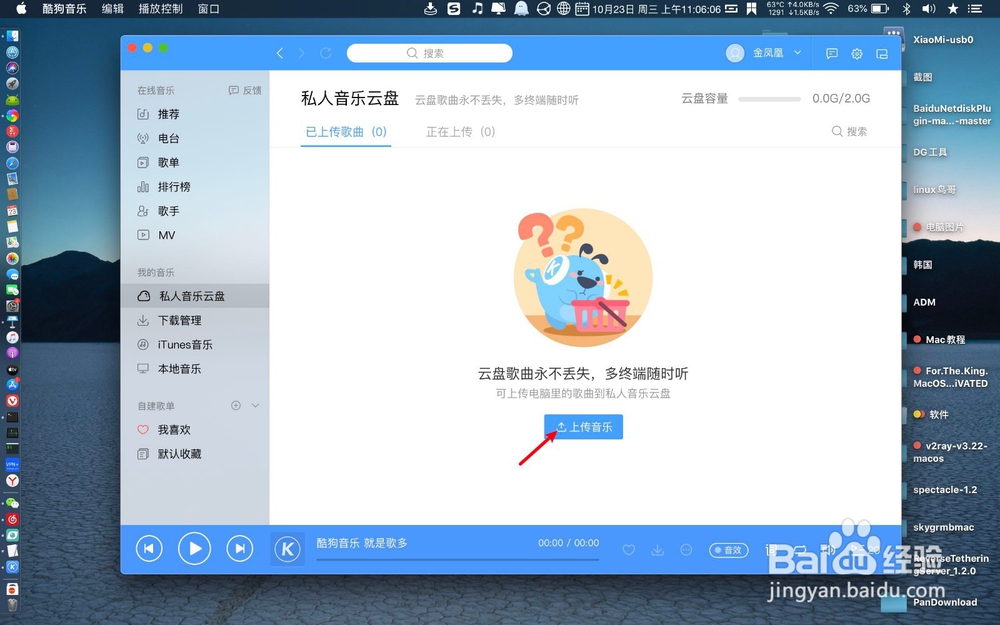Open the XiaoMi-usb0 desktop item
1000x625 pixels.
pyautogui.click(x=943, y=40)
